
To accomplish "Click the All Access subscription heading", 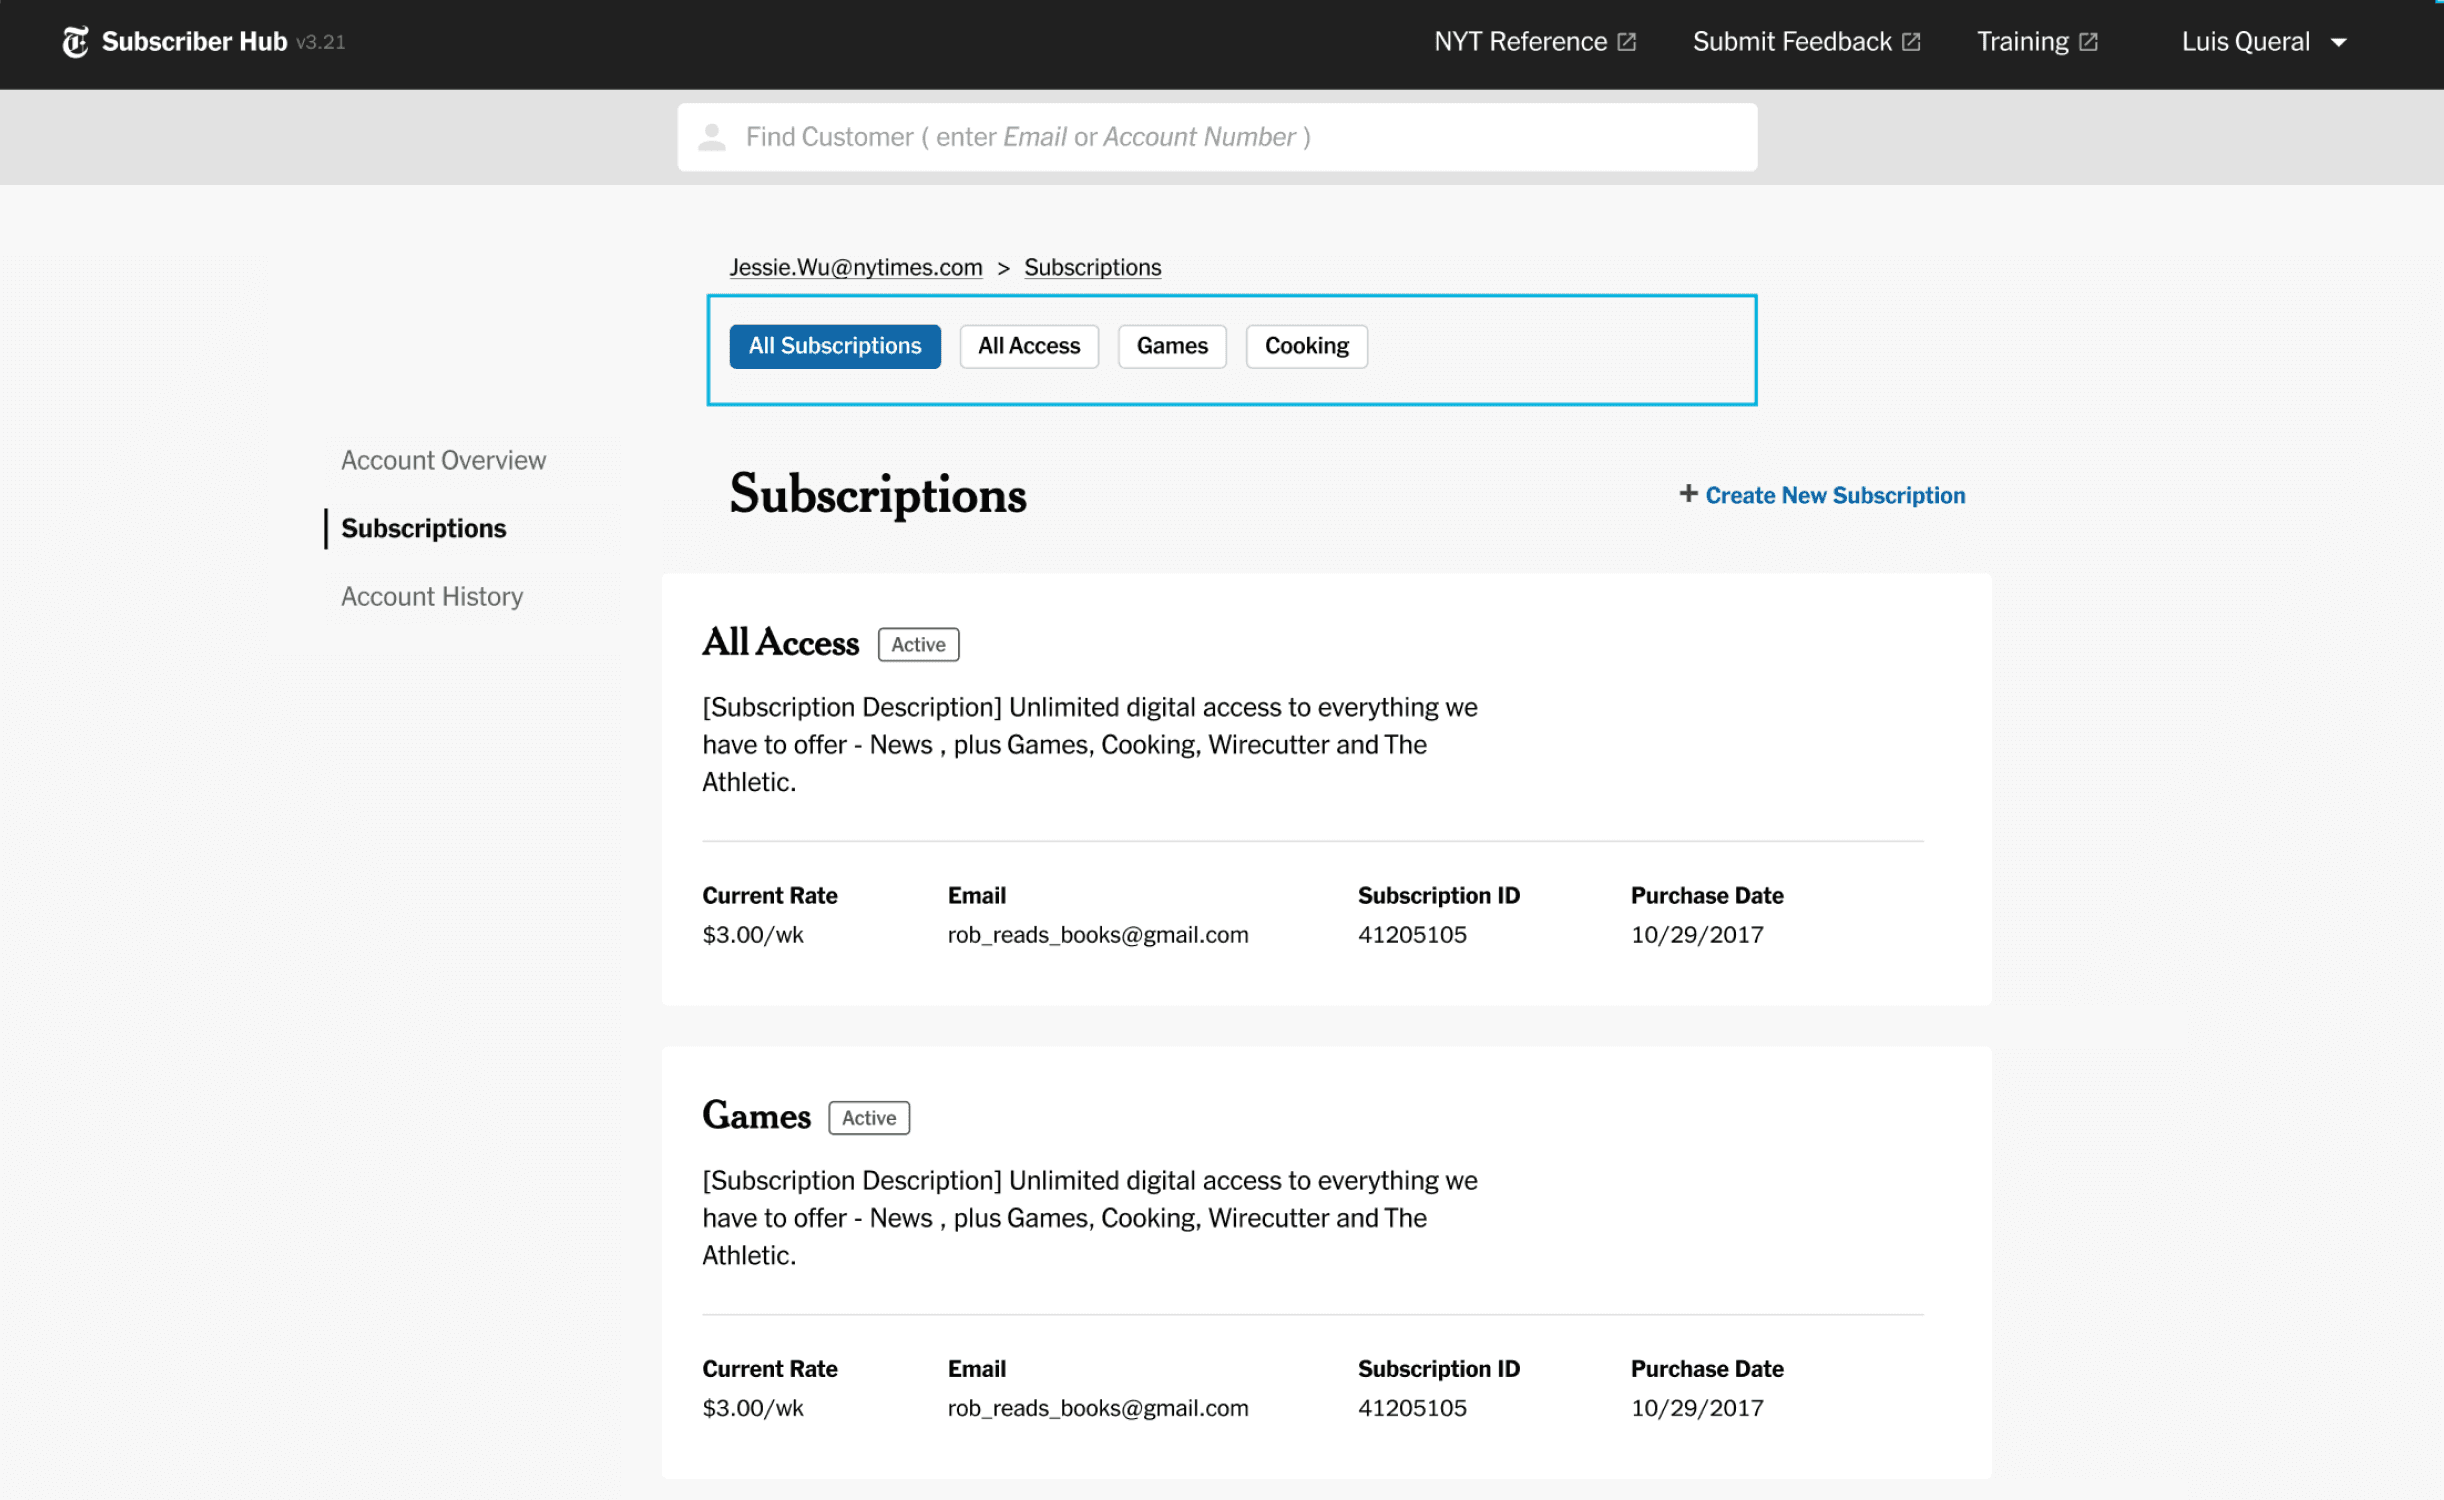I will tap(780, 642).
